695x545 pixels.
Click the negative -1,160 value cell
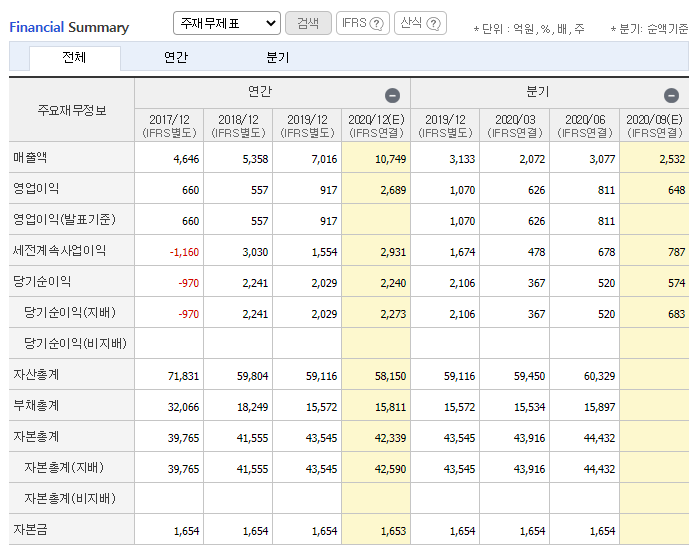click(x=169, y=252)
